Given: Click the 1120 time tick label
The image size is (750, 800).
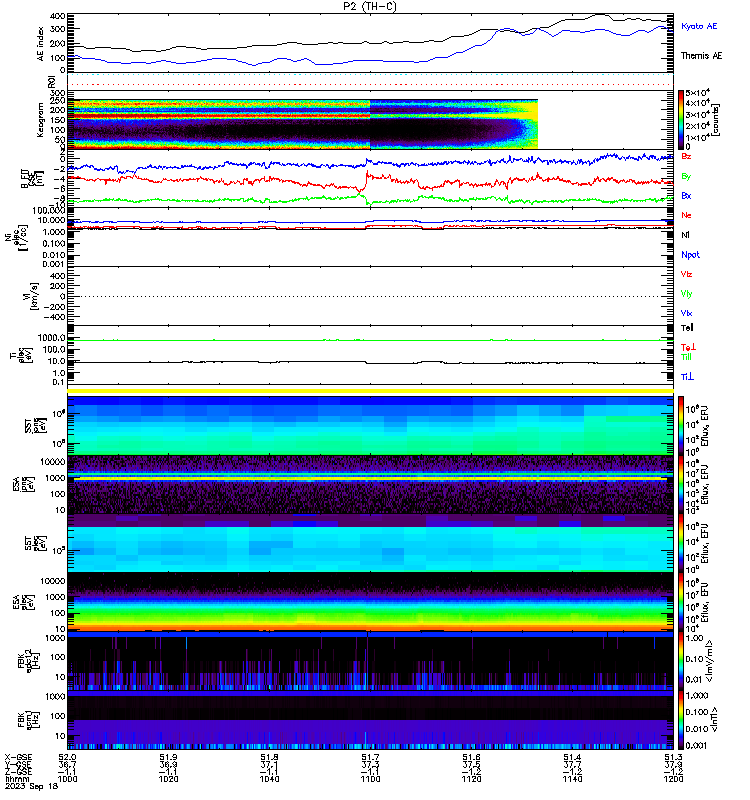Looking at the screenshot, I should pos(471,779).
